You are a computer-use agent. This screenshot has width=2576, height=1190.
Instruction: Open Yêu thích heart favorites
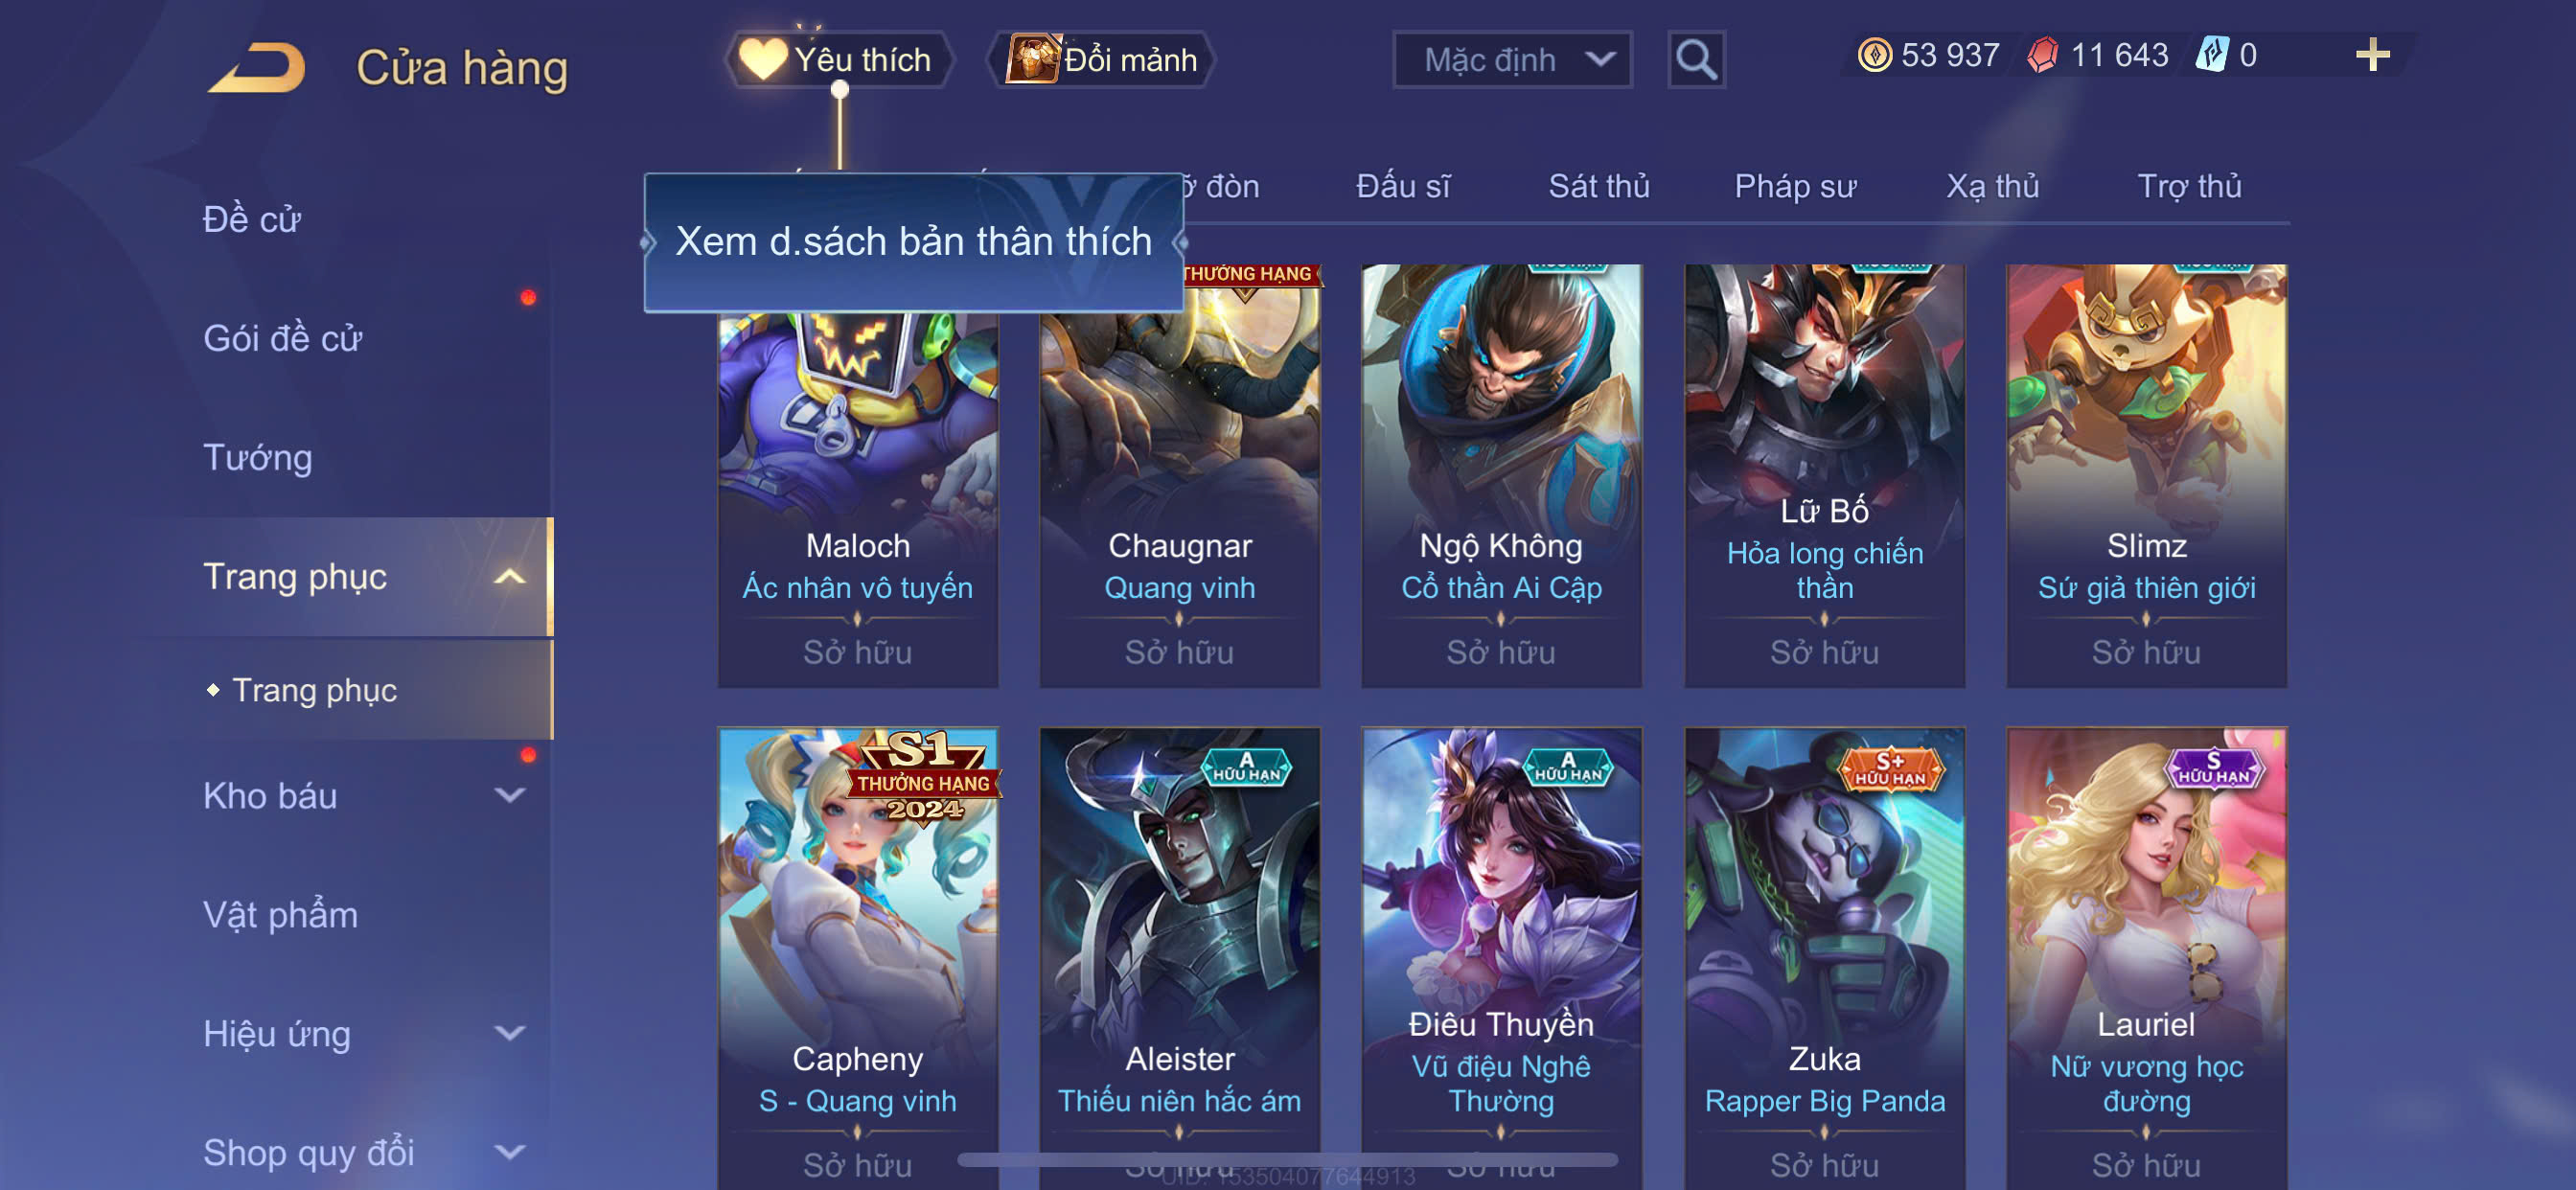(x=838, y=60)
